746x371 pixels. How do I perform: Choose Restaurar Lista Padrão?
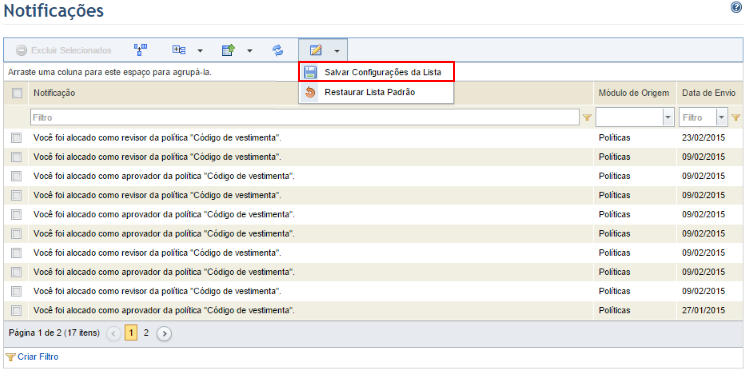pos(377,92)
